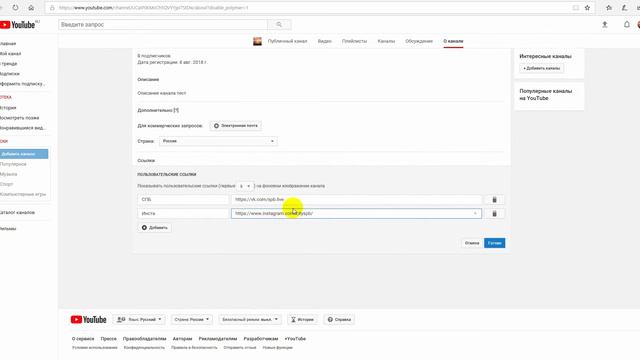Go to the browser home page icon
This screenshot has width=640, height=360.
31,7
